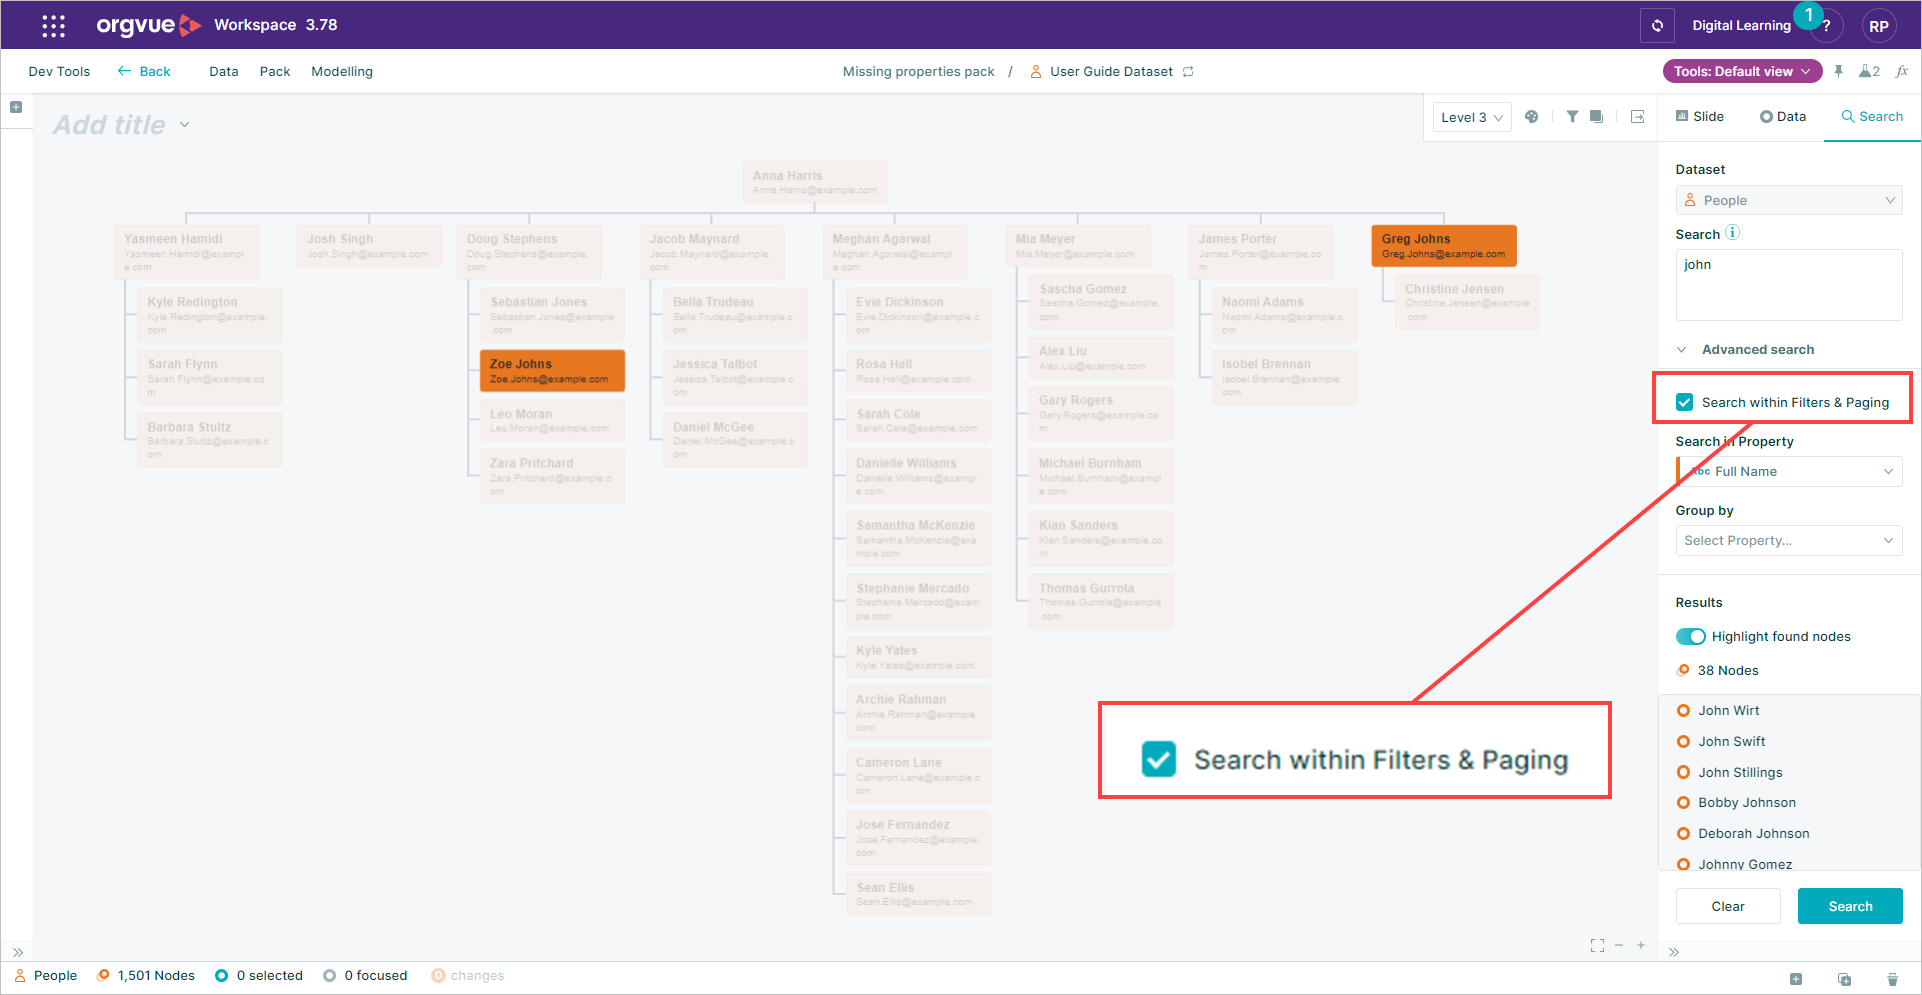The height and width of the screenshot is (995, 1922).
Task: Click the Back link
Action: (144, 71)
